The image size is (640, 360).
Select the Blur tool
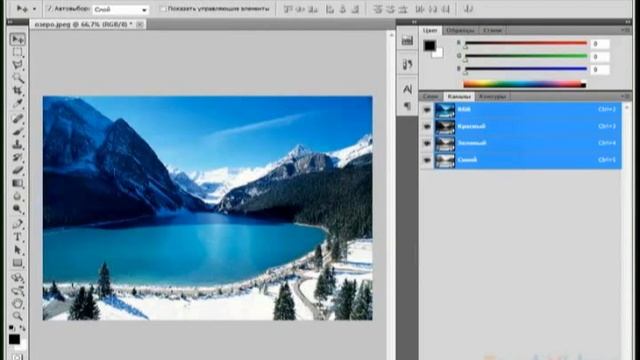click(x=18, y=196)
